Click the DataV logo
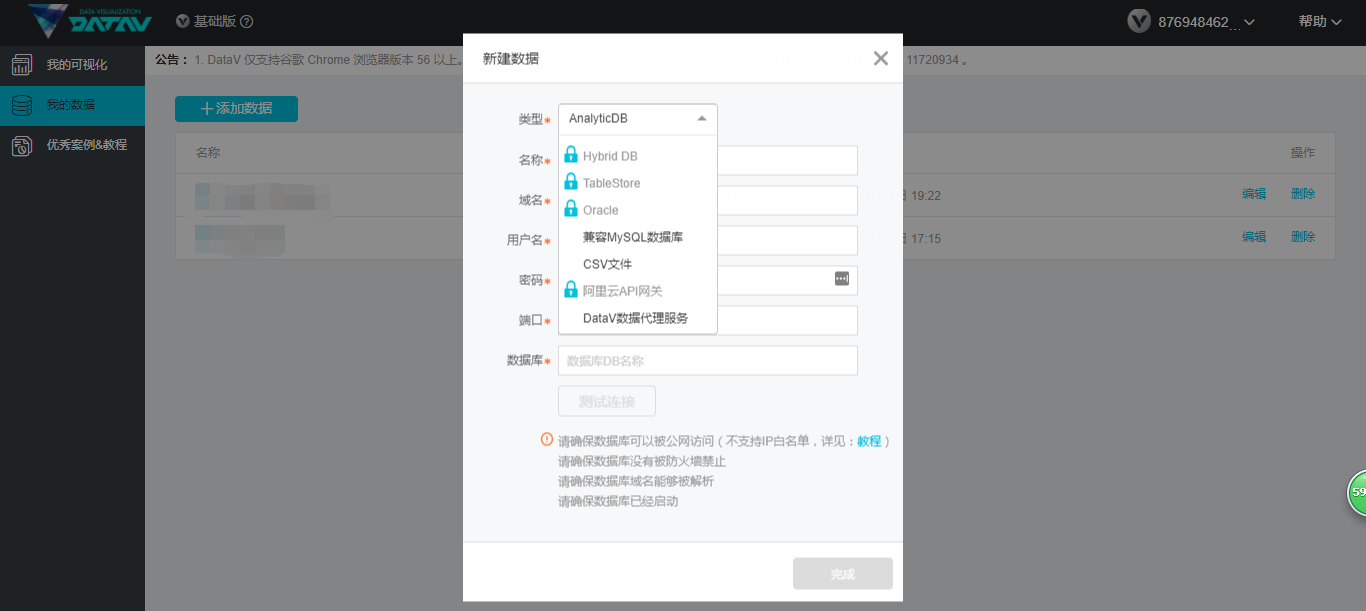Viewport: 1366px width, 611px height. click(x=90, y=21)
